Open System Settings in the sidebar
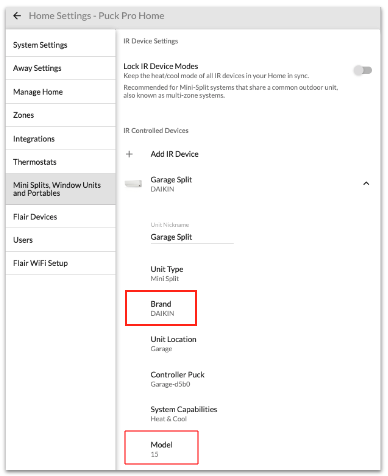Image resolution: width=388 pixels, height=476 pixels. click(x=61, y=45)
